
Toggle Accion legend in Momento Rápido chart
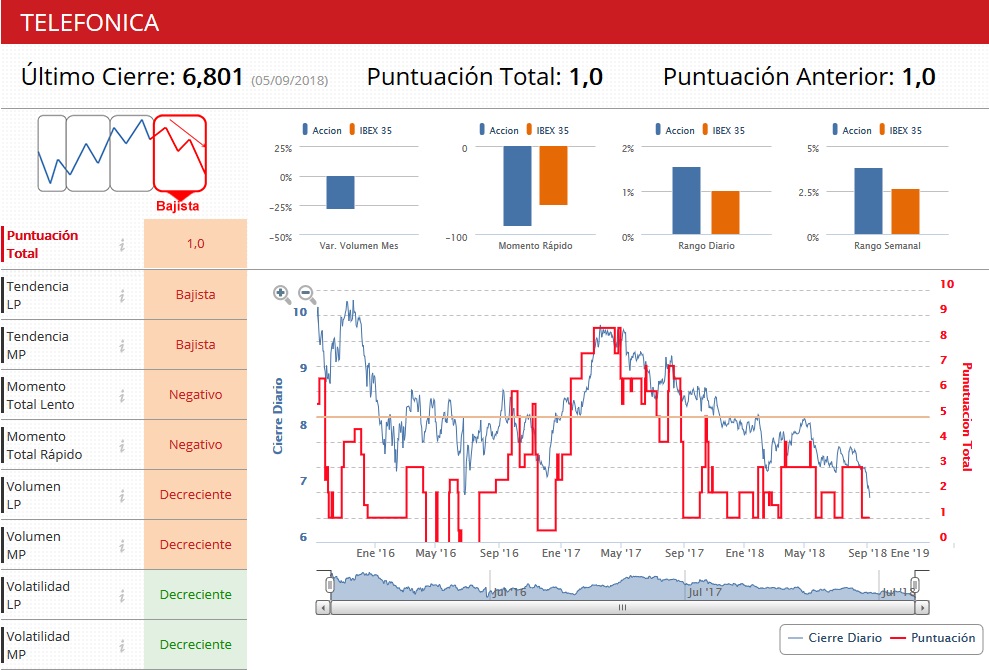click(x=499, y=130)
